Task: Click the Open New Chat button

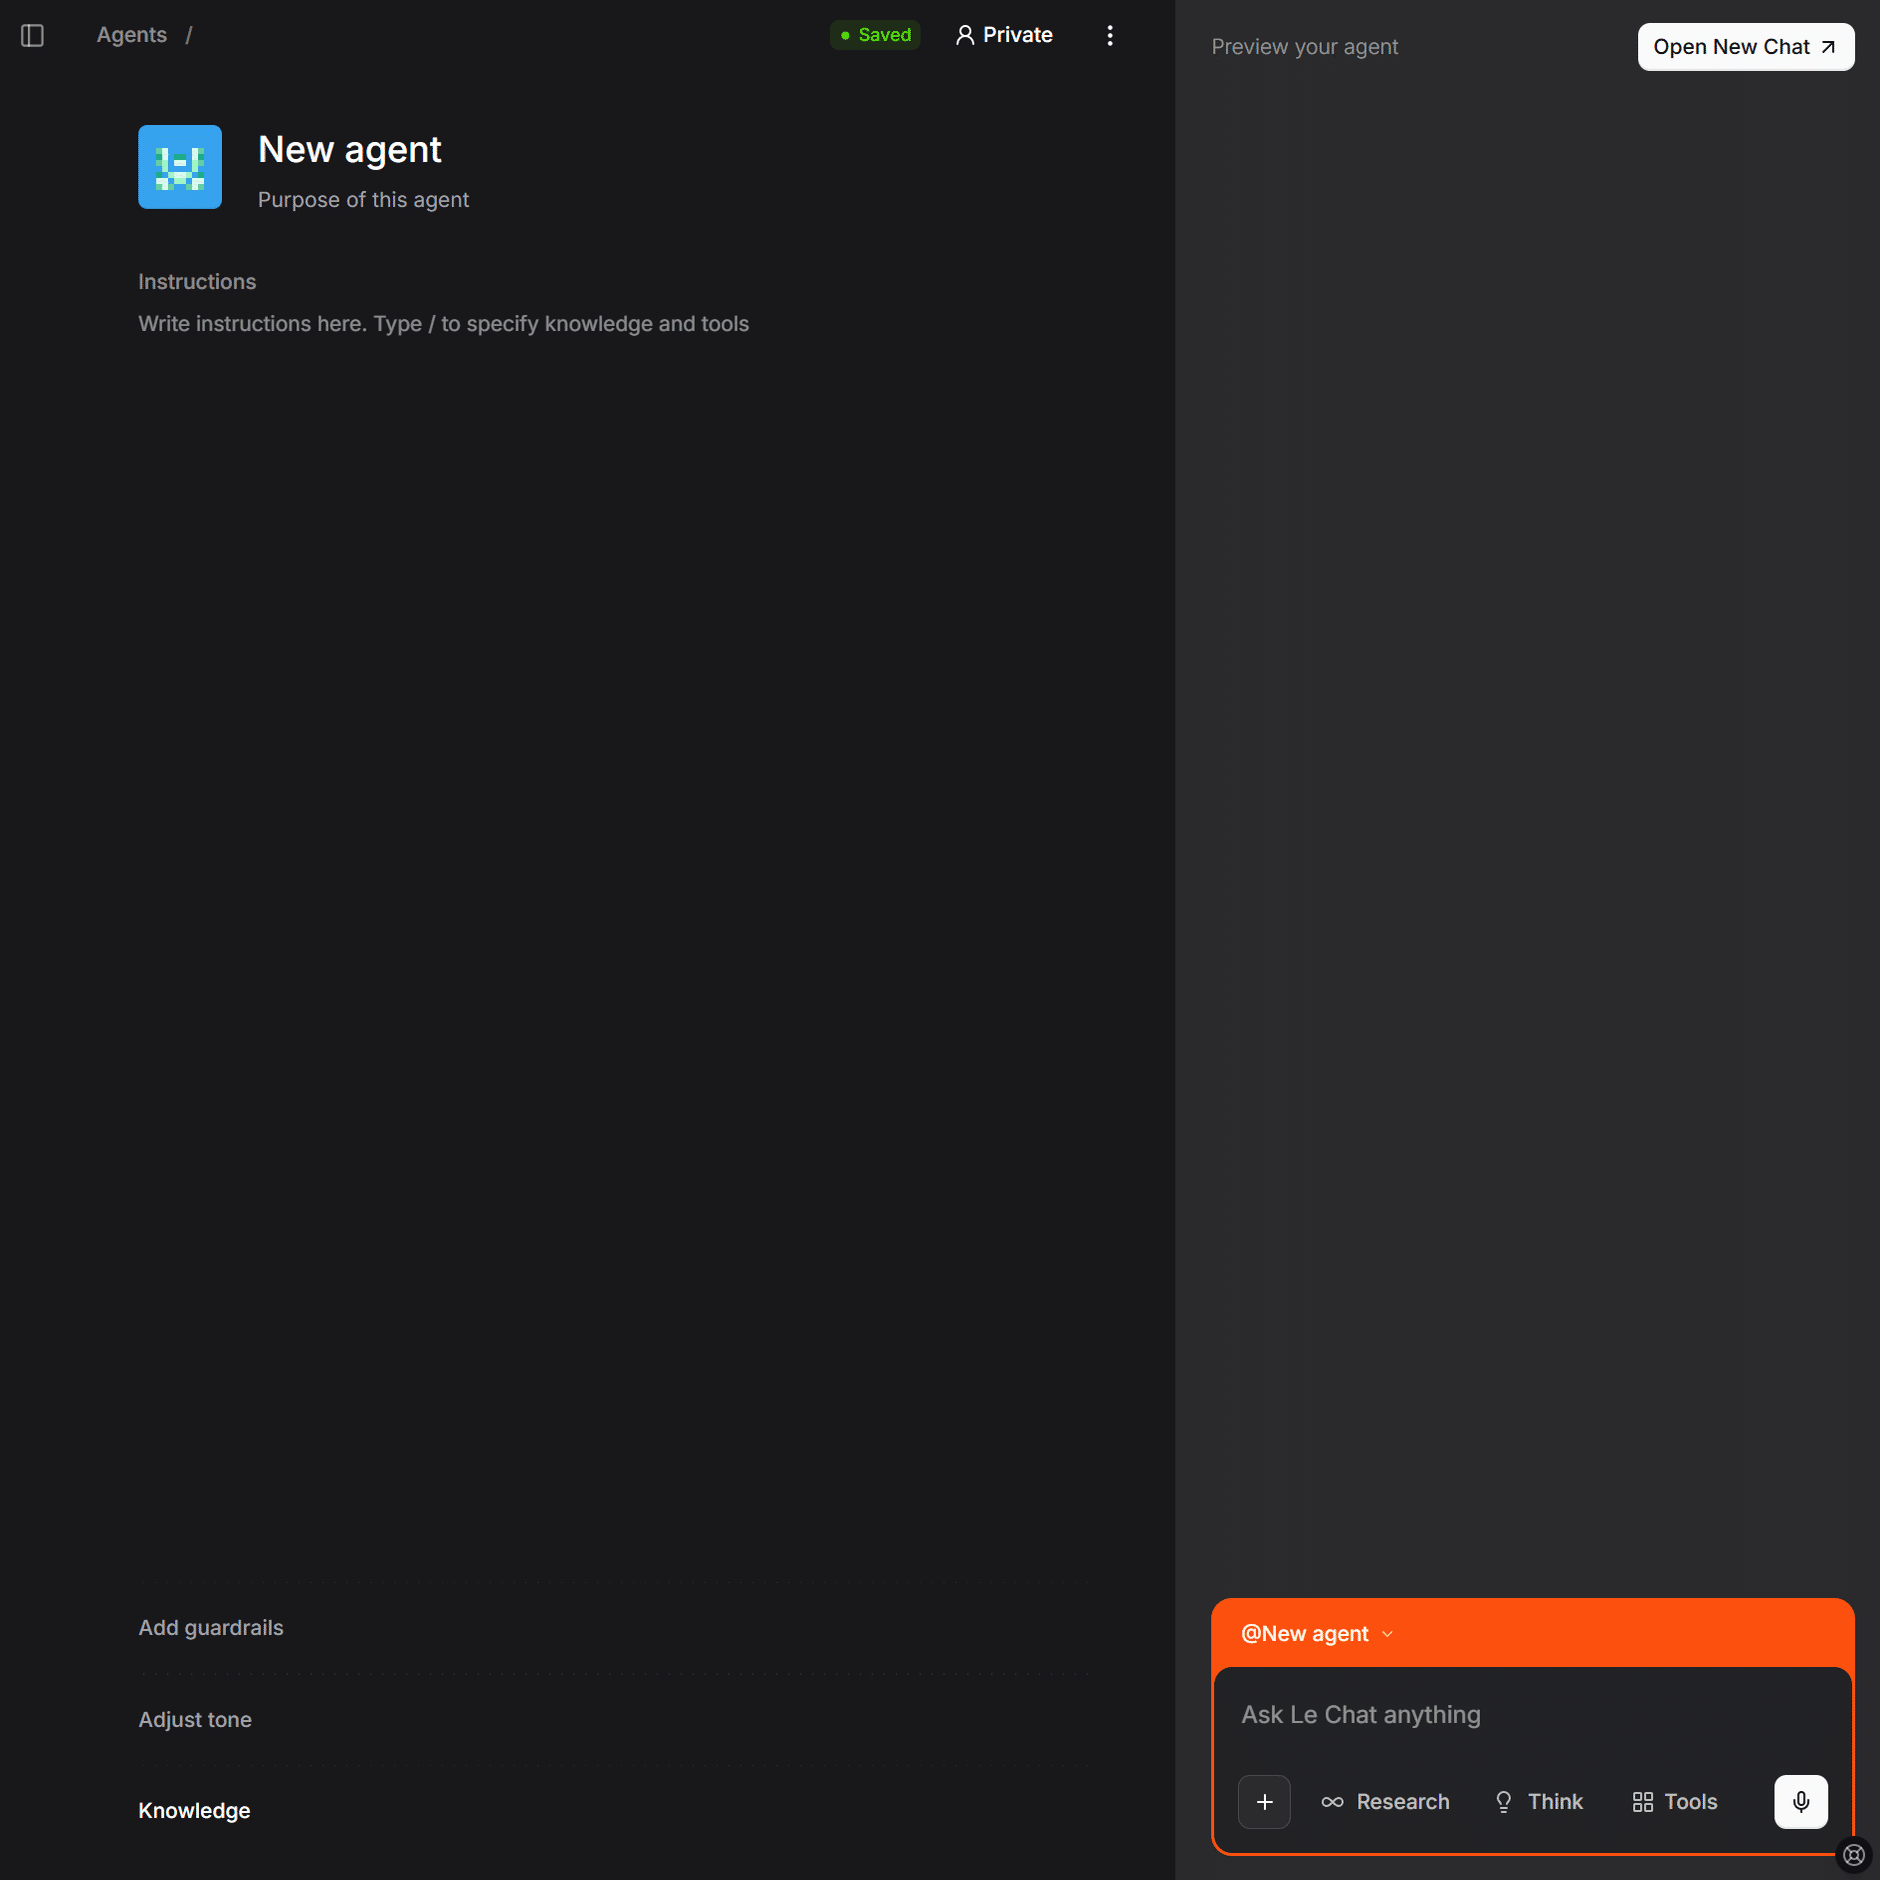Action: [1745, 47]
